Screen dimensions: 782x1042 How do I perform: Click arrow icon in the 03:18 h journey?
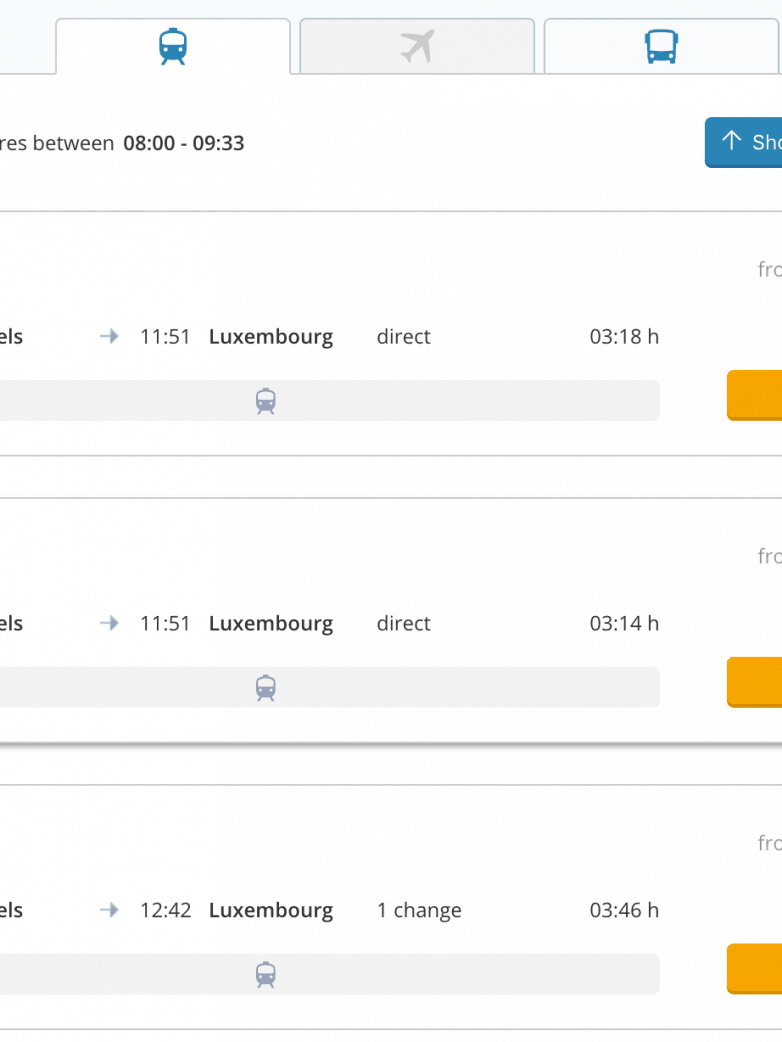point(110,337)
